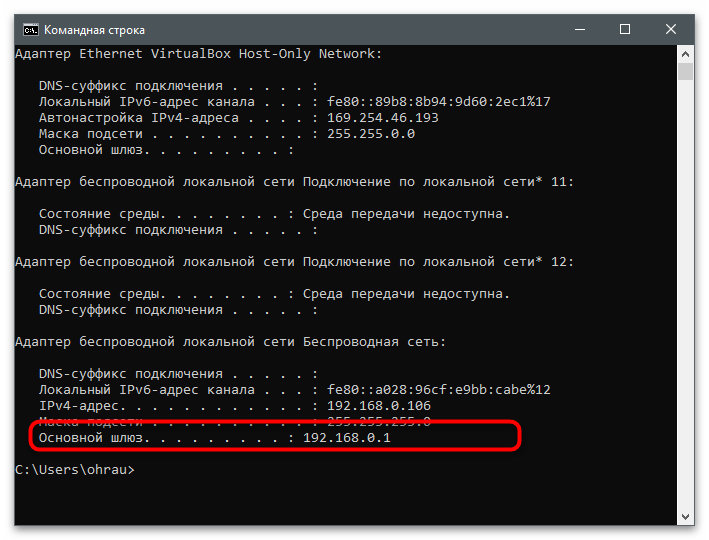This screenshot has width=709, height=540.
Task: Close the Командная строка window
Action: pyautogui.click(x=671, y=29)
